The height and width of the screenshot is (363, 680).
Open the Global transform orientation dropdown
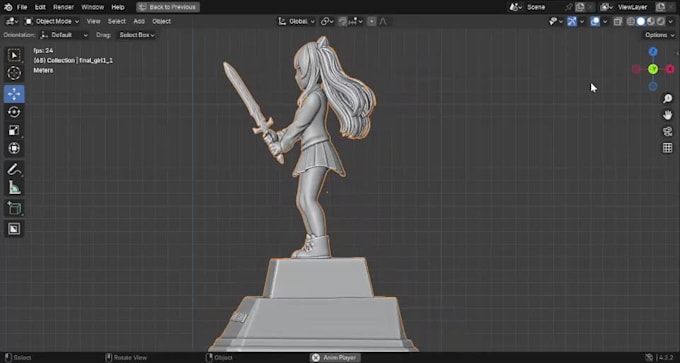[x=297, y=21]
